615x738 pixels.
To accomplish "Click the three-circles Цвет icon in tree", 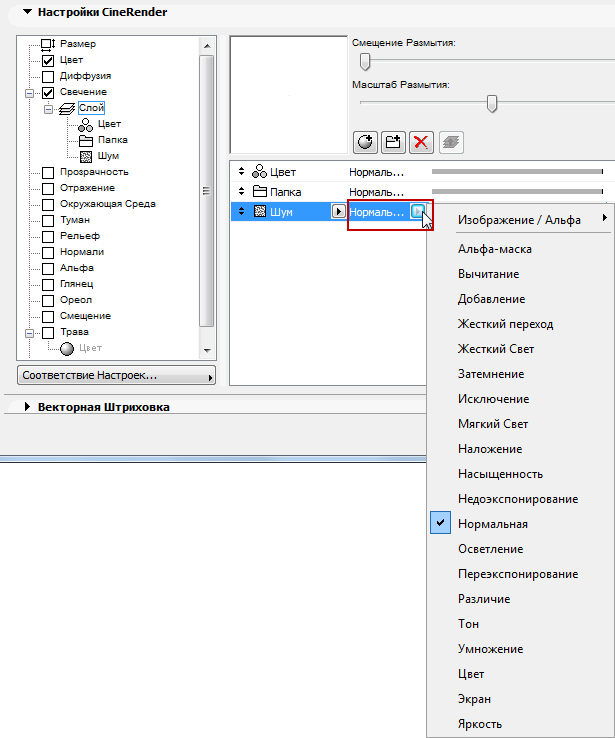I will pyautogui.click(x=86, y=125).
